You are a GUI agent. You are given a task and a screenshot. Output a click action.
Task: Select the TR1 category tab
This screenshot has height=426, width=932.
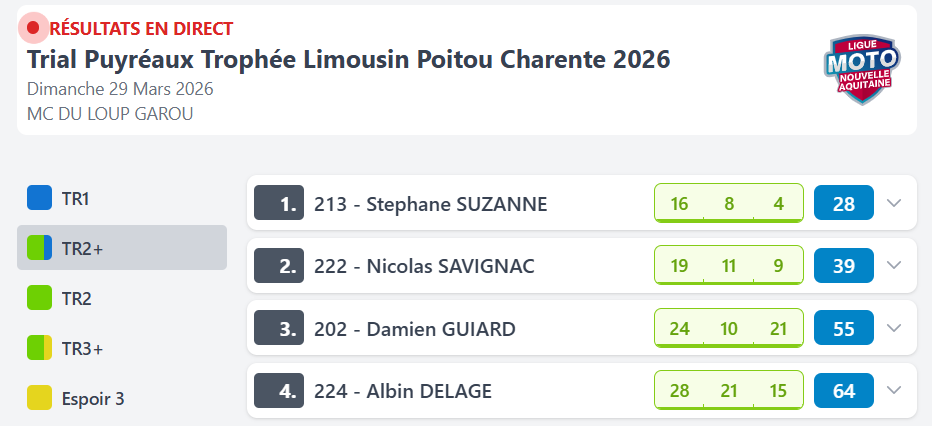tap(76, 198)
